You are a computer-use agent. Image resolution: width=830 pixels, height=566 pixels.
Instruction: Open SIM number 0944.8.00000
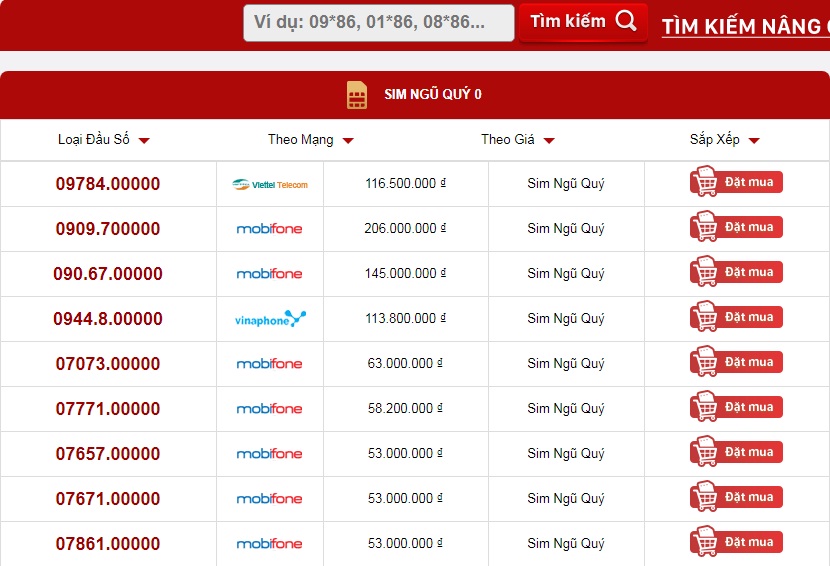108,319
